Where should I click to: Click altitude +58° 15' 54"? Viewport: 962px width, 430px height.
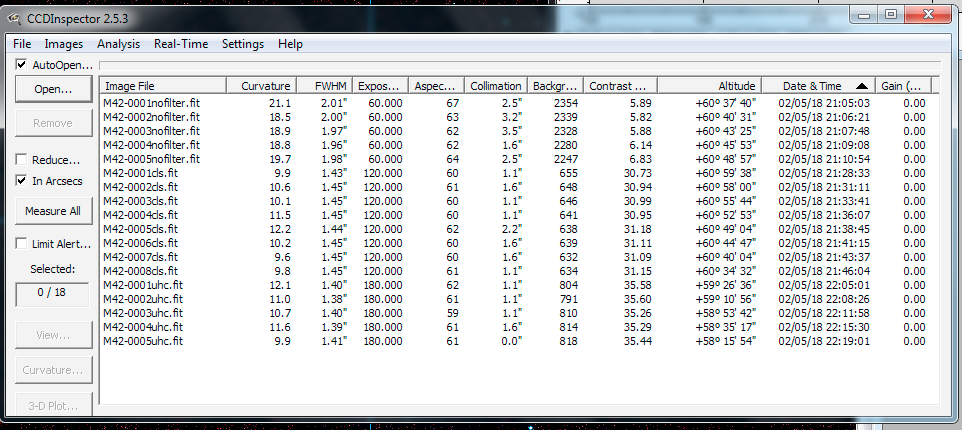726,341
